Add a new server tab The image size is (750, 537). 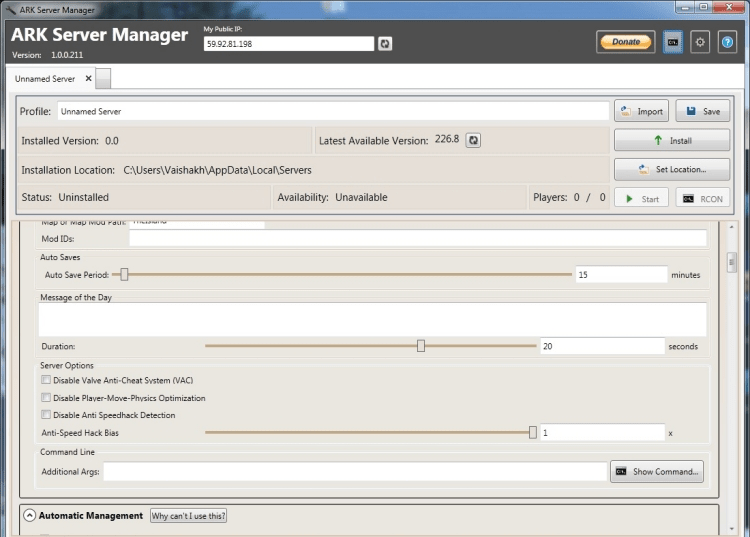pyautogui.click(x=103, y=78)
